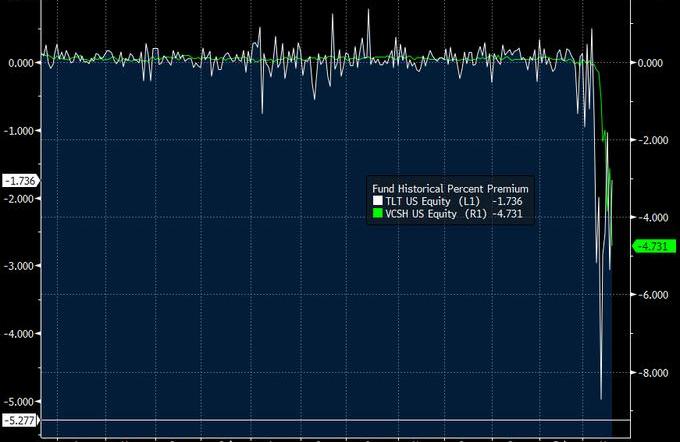Viewport: 680px width, 442px height.
Task: Click the right axis -6.000 label
Action: click(654, 295)
